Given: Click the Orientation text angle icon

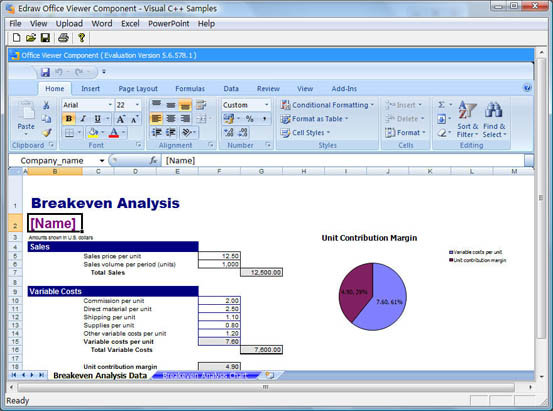Looking at the screenshot, I should tap(187, 133).
